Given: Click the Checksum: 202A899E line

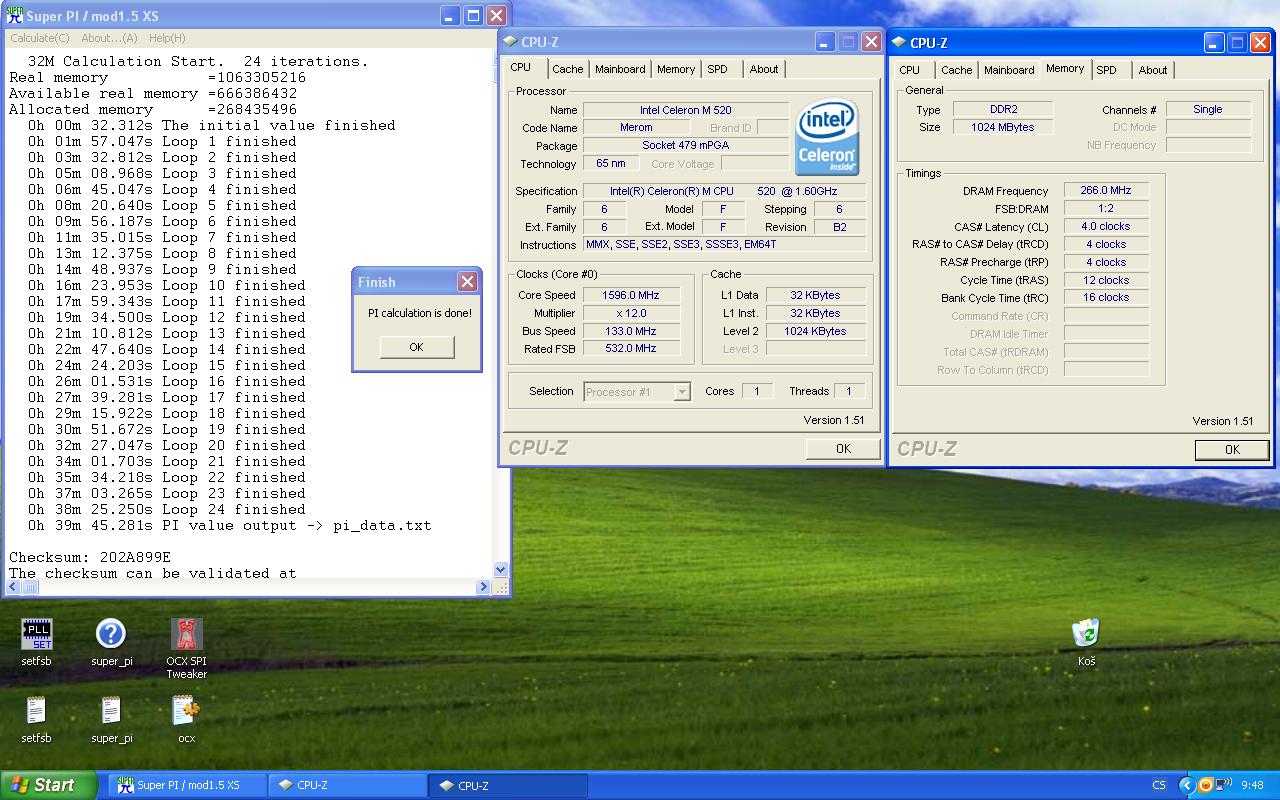Looking at the screenshot, I should (x=90, y=557).
